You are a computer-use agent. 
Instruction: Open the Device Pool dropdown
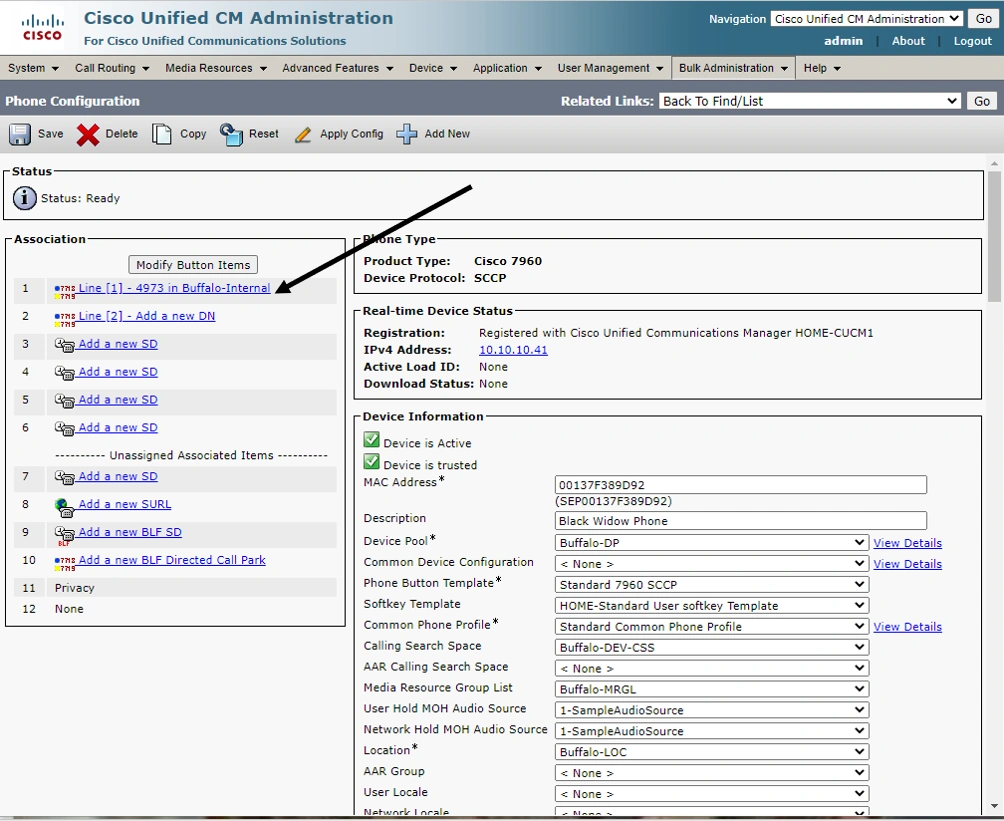point(711,542)
